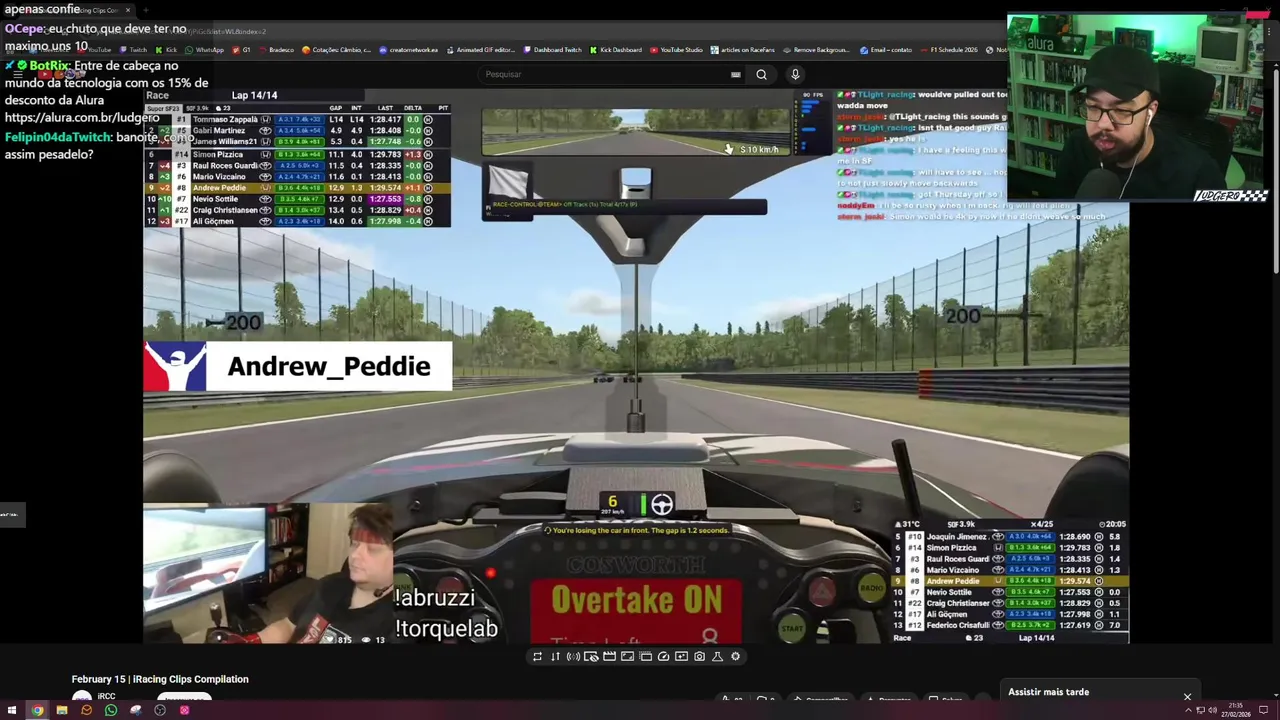Click Tommaso Zappala row in standings

pyautogui.click(x=297, y=119)
